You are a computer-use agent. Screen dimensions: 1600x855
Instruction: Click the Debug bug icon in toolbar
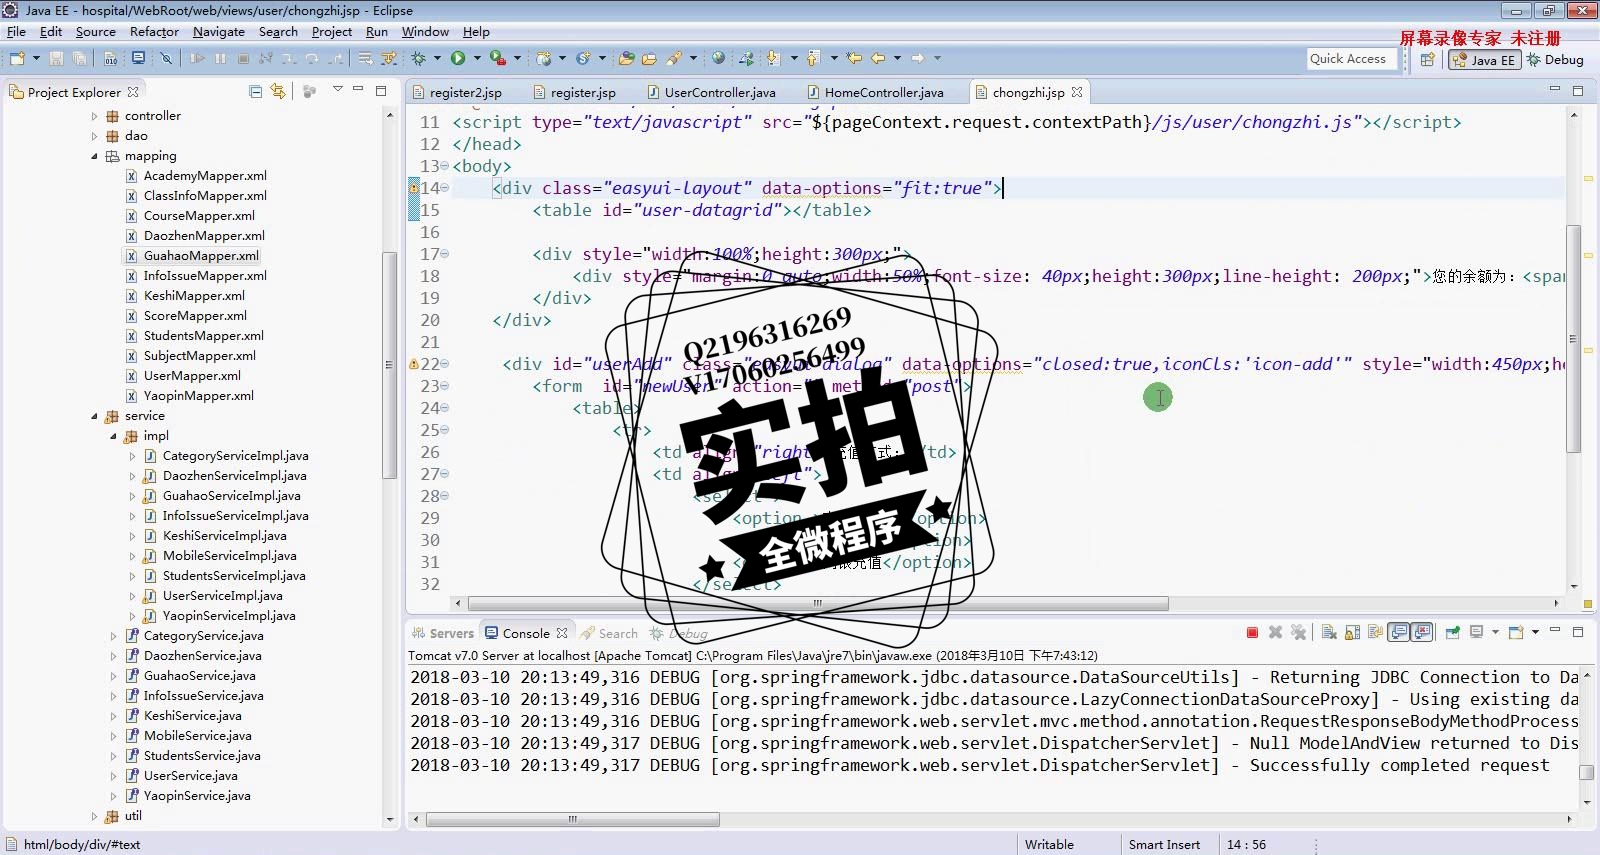pyautogui.click(x=419, y=58)
